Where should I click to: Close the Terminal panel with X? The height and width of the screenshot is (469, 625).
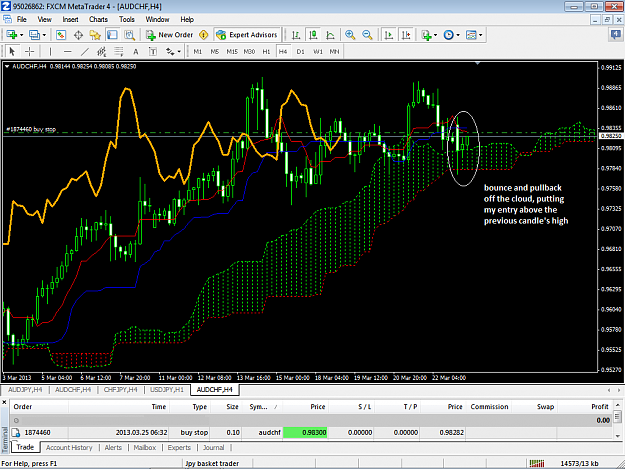pyautogui.click(x=4, y=402)
